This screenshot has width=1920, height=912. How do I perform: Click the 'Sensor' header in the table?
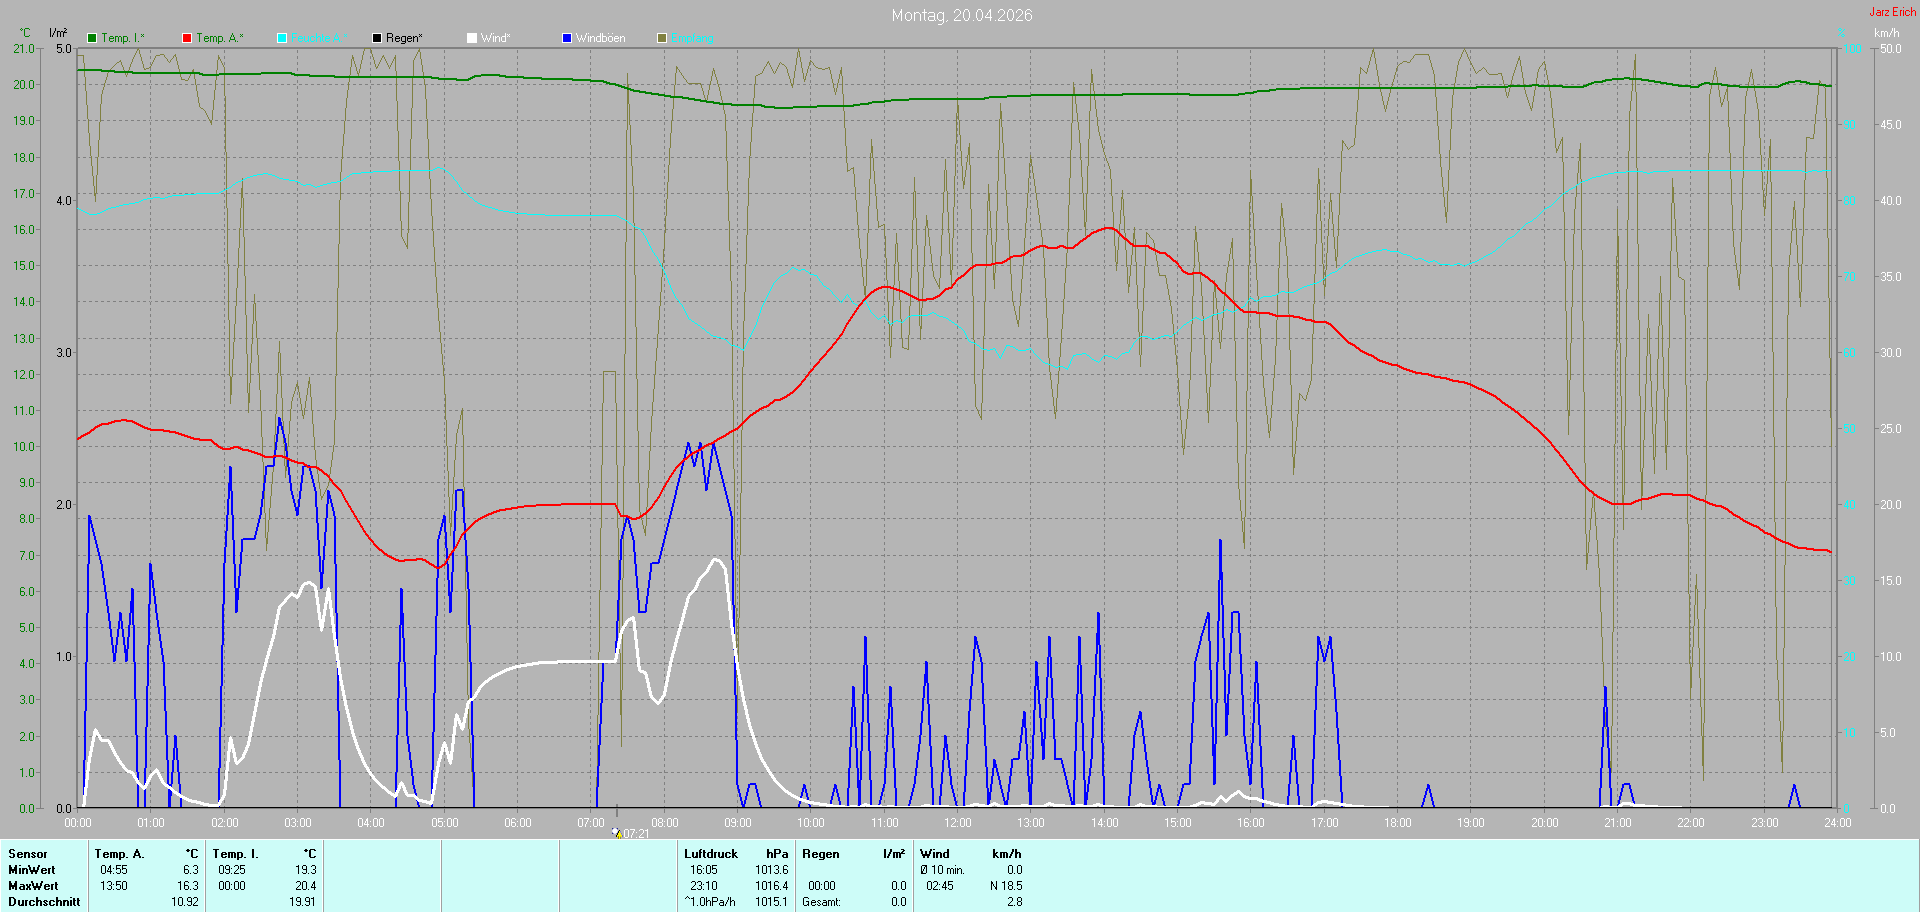pos(28,854)
